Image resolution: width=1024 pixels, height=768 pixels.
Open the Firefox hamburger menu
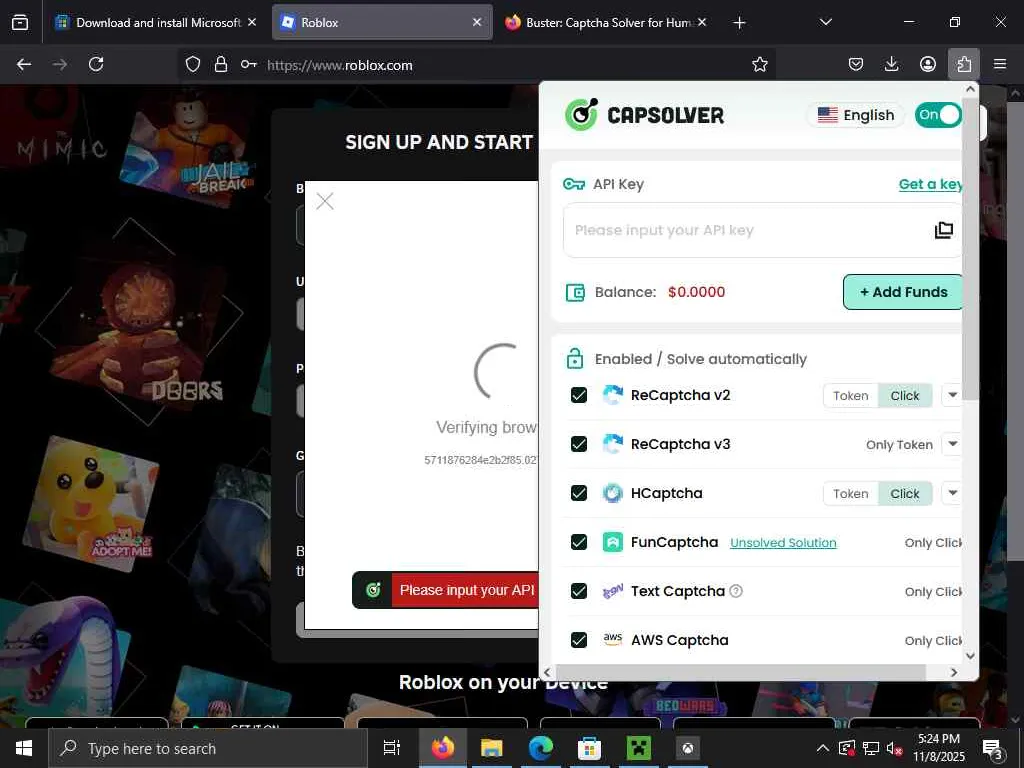(1000, 64)
